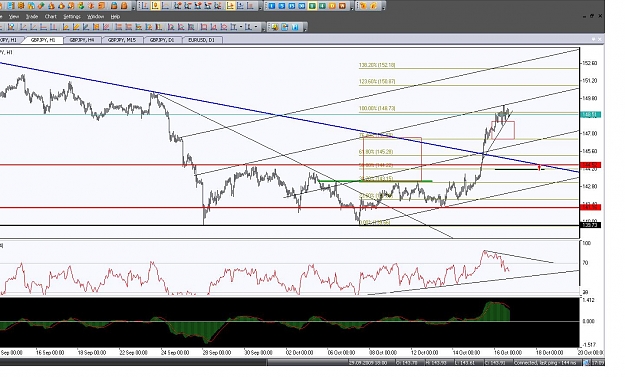The image size is (625, 377).
Task: Click the orange square drawing tool icon
Action: [x=96, y=27]
